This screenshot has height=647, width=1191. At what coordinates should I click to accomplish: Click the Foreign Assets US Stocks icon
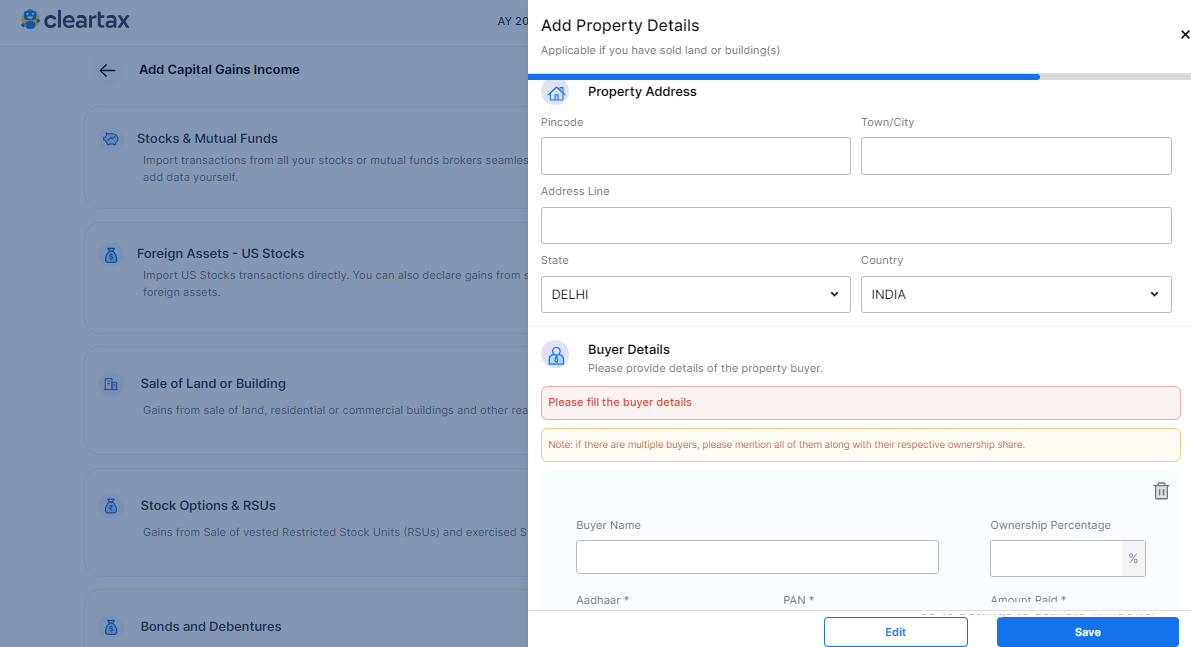(111, 254)
